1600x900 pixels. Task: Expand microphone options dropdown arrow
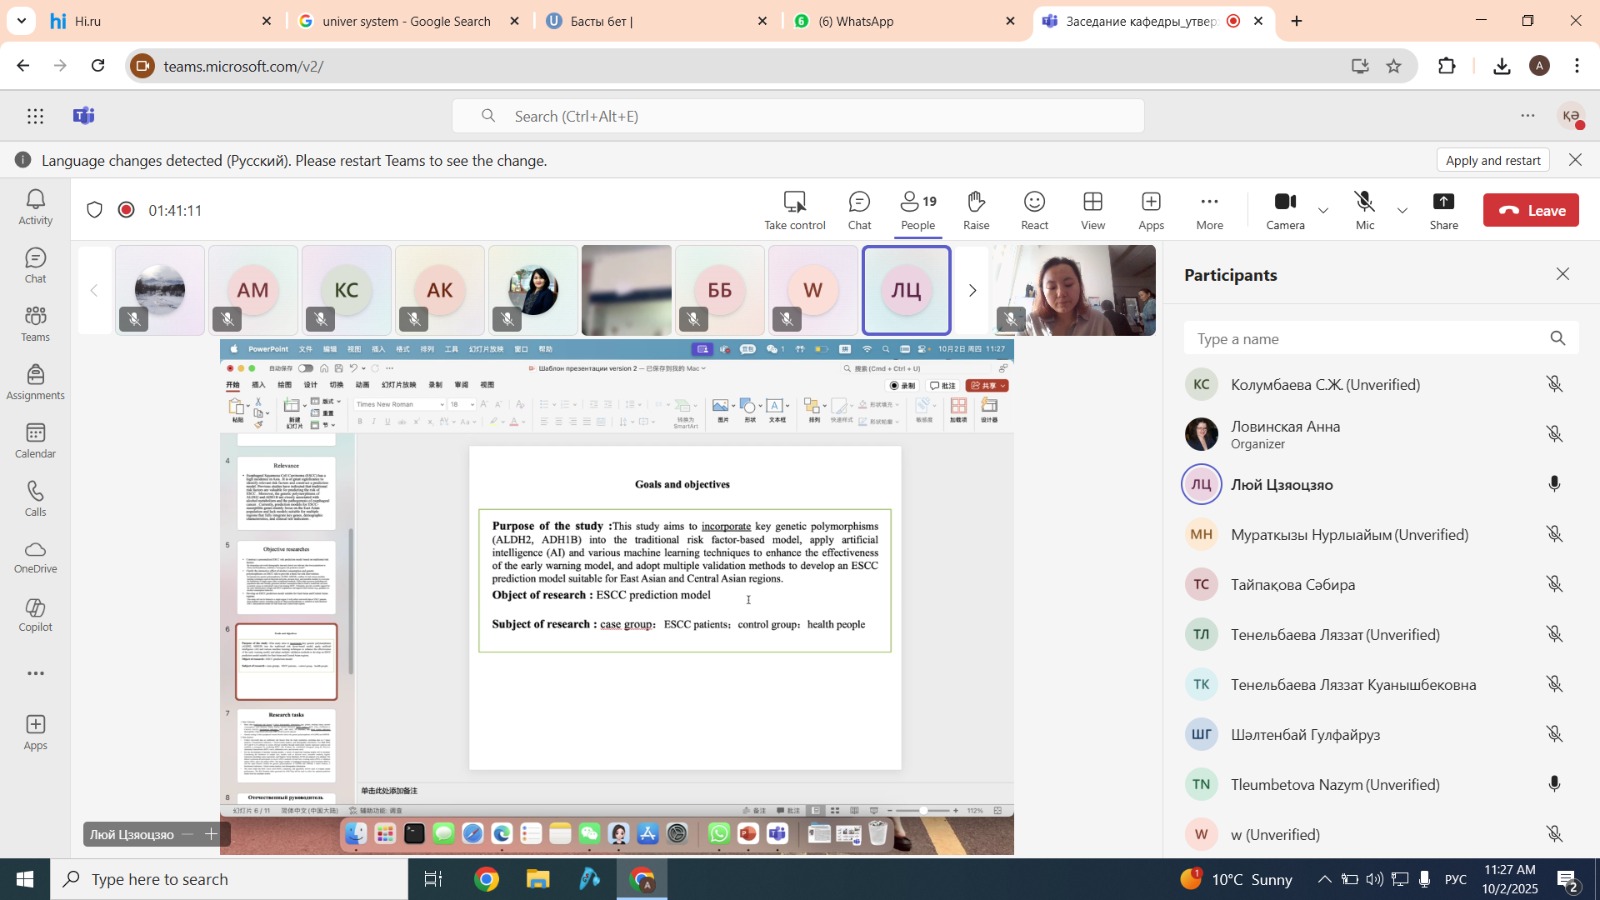coord(1402,211)
